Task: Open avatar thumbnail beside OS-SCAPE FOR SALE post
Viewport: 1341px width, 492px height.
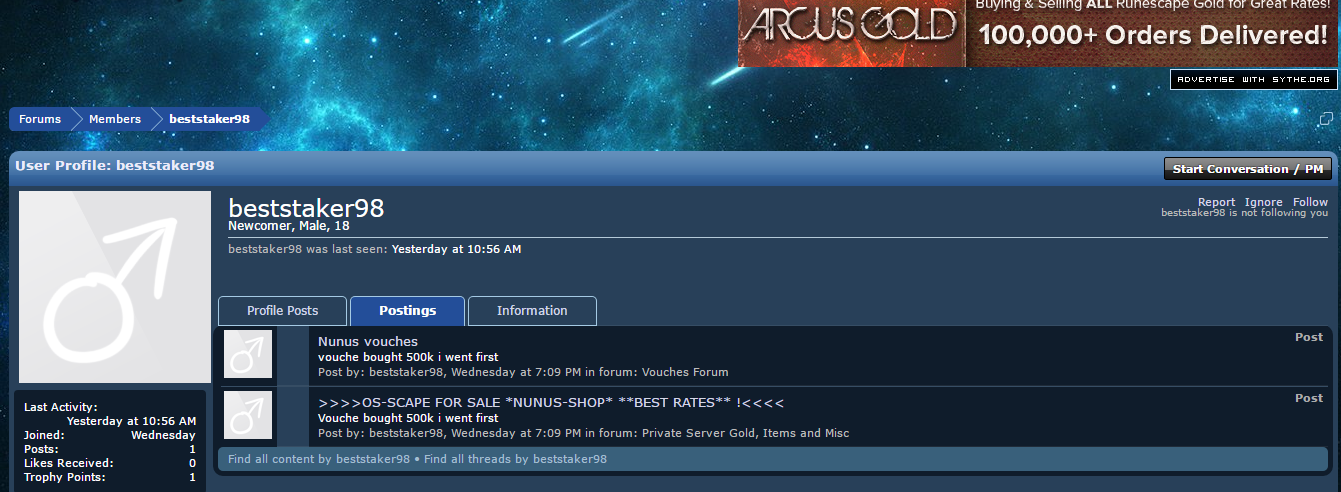Action: [248, 415]
